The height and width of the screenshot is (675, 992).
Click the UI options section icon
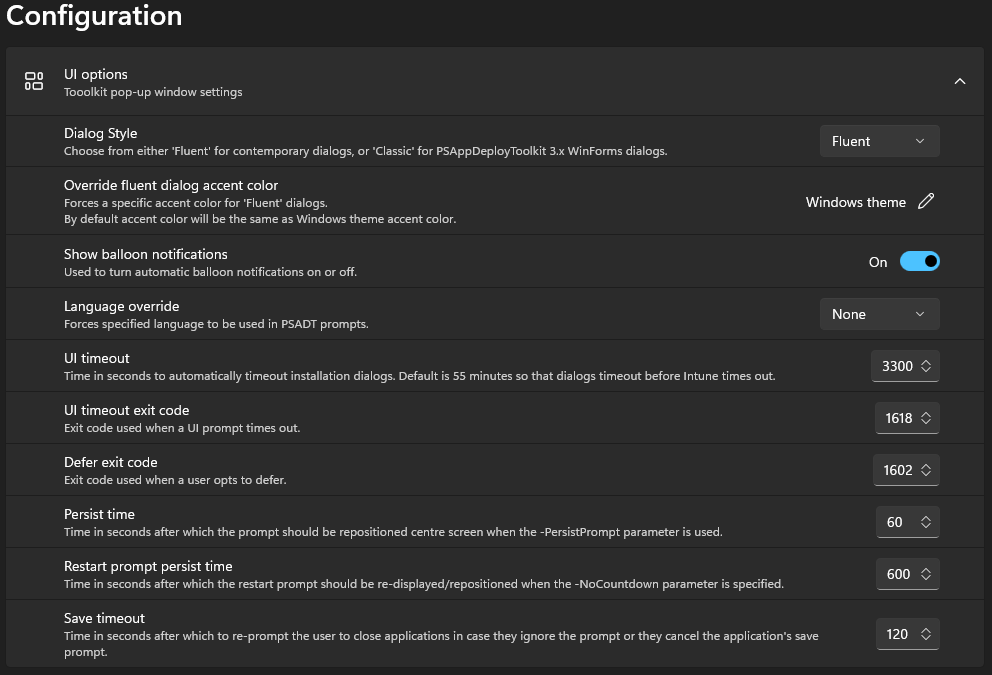click(x=33, y=81)
